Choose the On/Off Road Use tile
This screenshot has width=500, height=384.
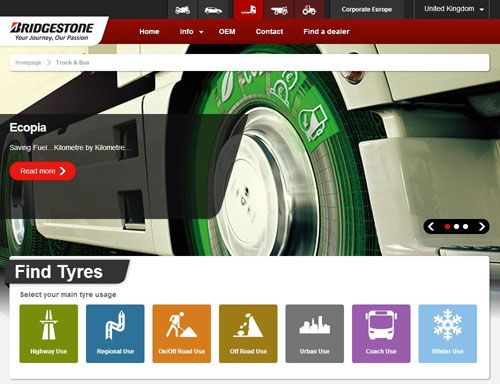tap(182, 333)
